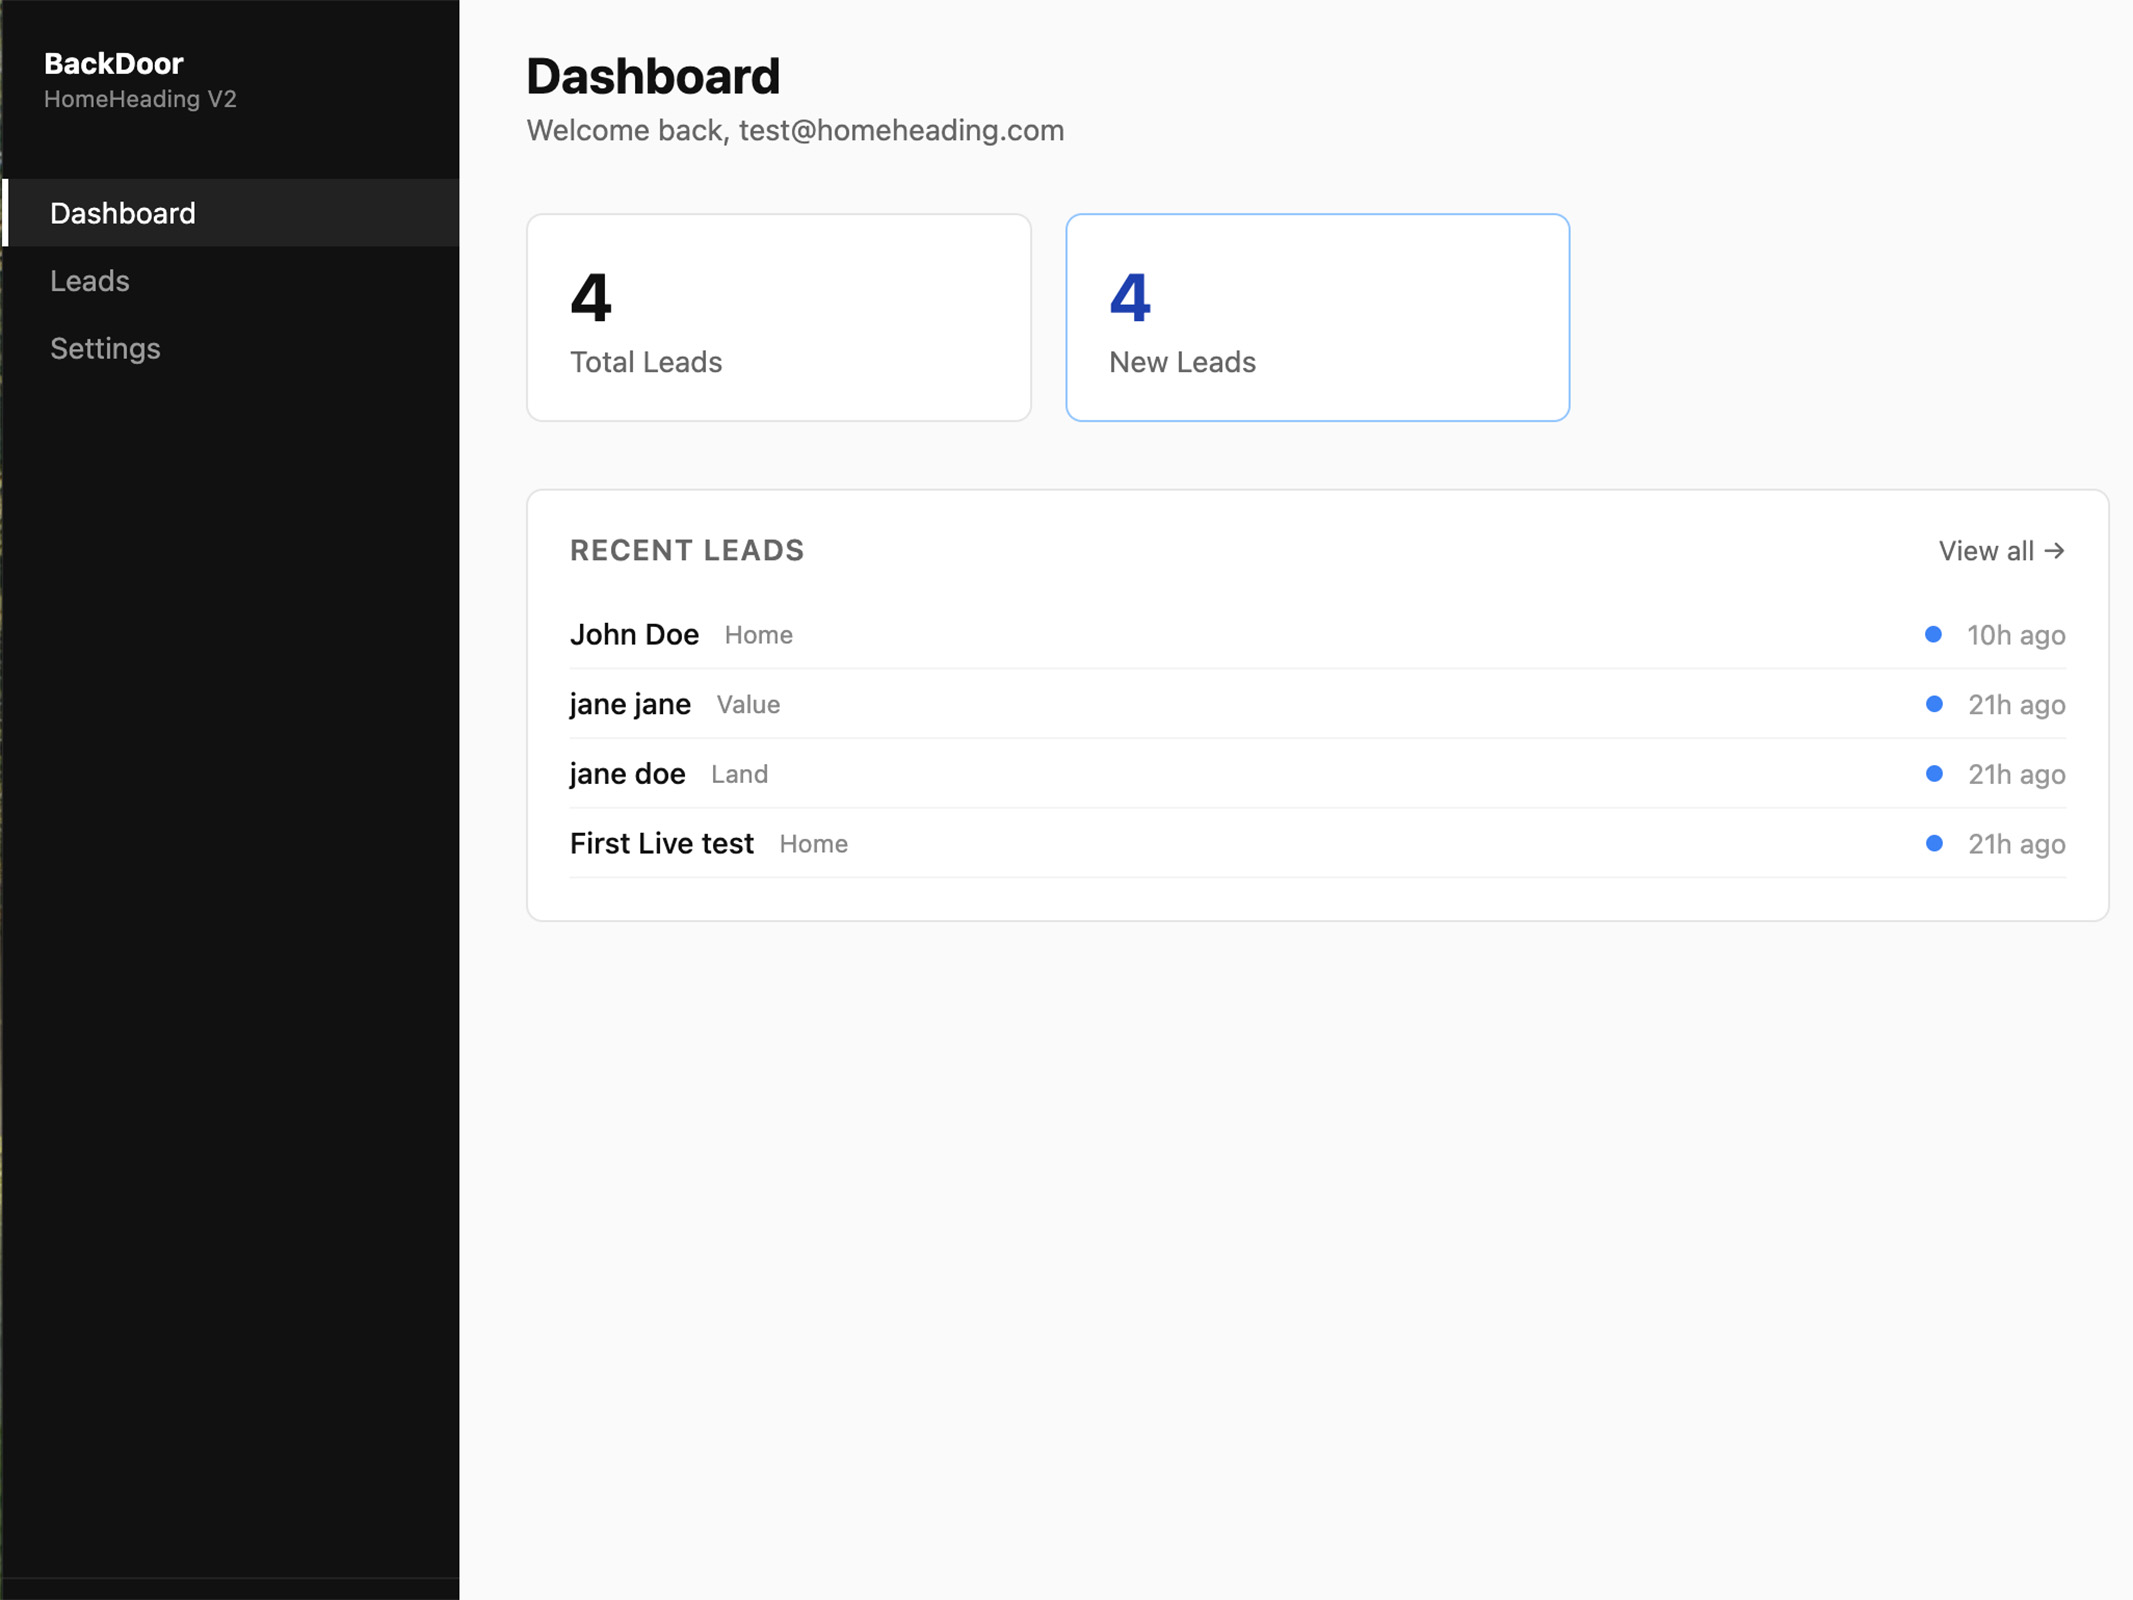This screenshot has width=2133, height=1600.
Task: Click the blue unread indicator for jane jane
Action: 1934,704
